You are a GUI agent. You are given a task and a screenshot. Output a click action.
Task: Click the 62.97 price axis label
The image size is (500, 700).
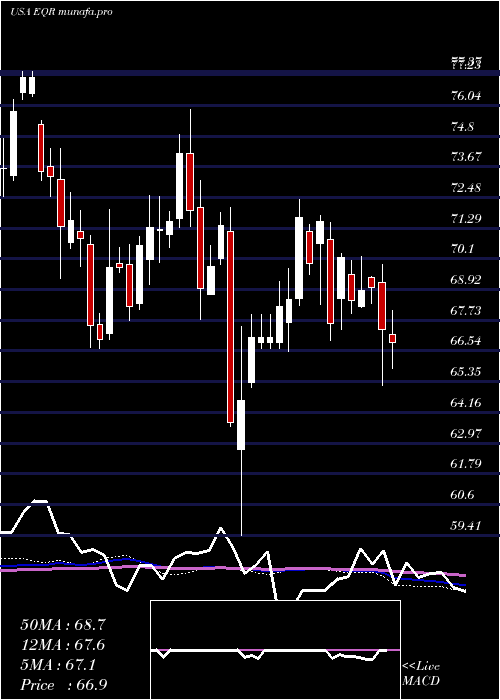pyautogui.click(x=467, y=433)
